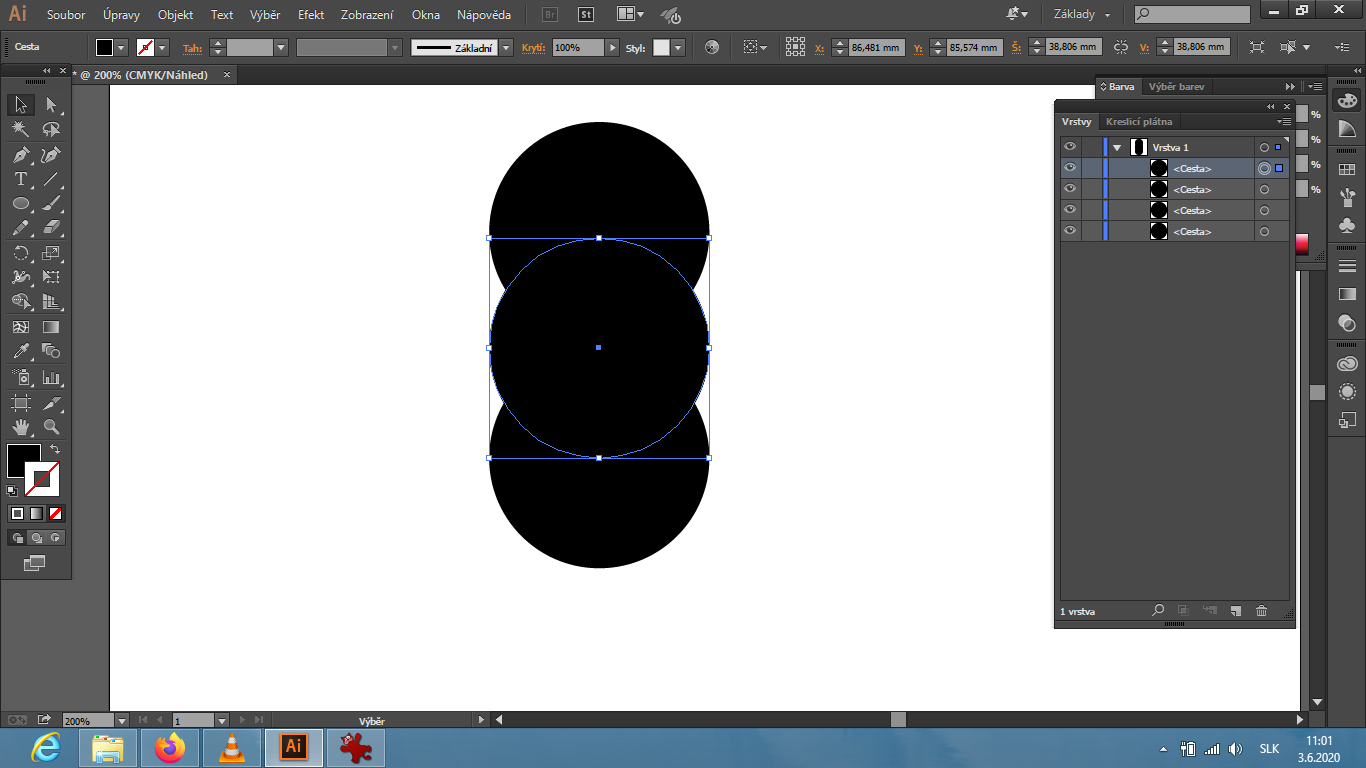Hide the Vrstva 1 layer

point(1070,147)
